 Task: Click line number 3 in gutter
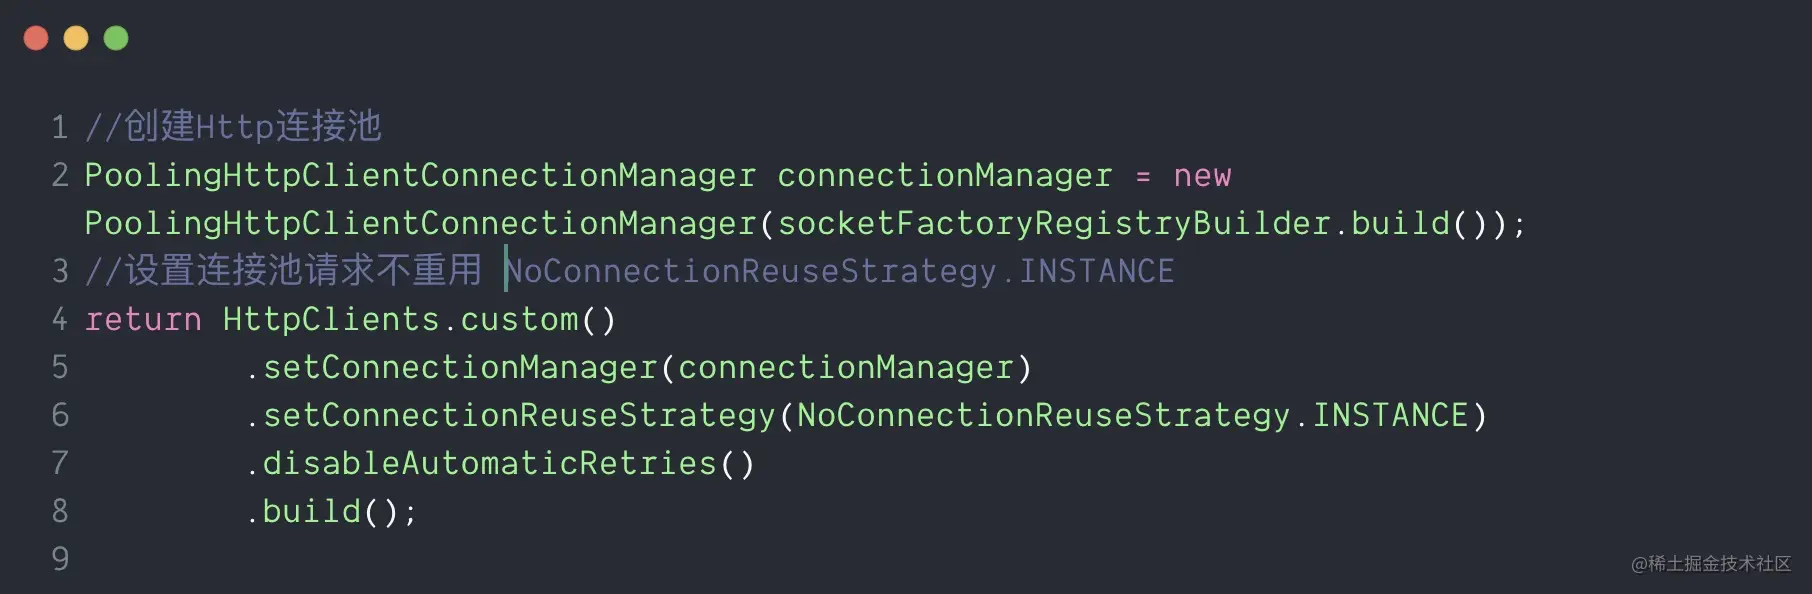(x=60, y=271)
